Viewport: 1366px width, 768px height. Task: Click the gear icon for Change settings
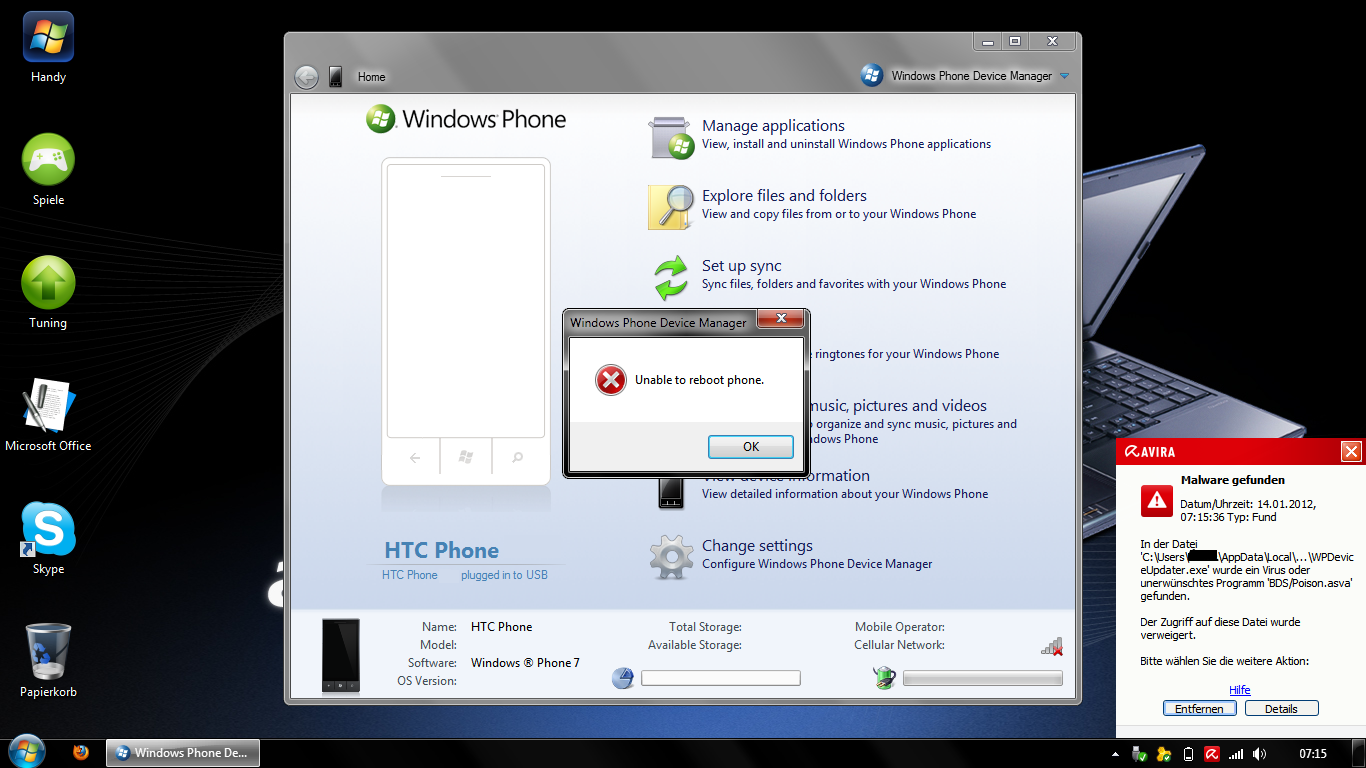click(671, 557)
